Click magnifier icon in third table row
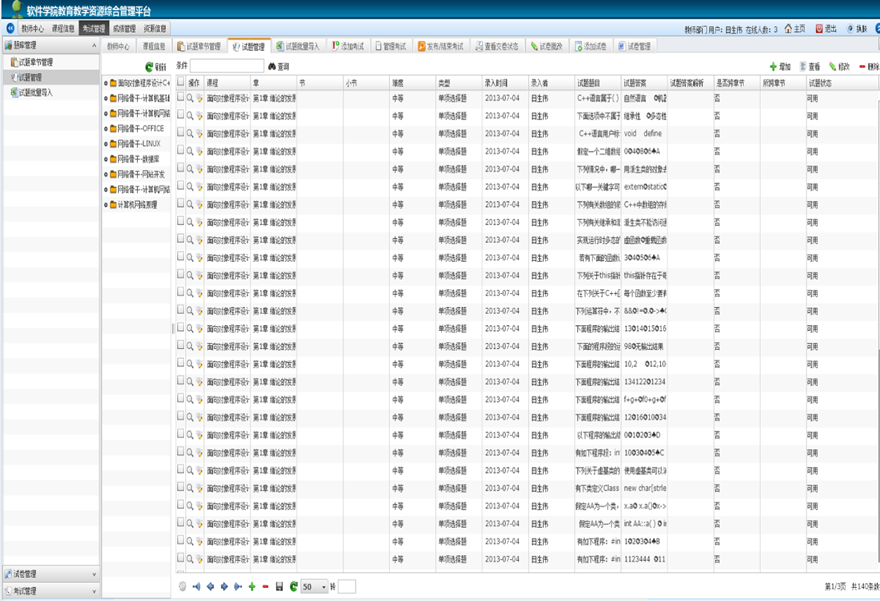Viewport: 880px width, 601px height. point(190,134)
